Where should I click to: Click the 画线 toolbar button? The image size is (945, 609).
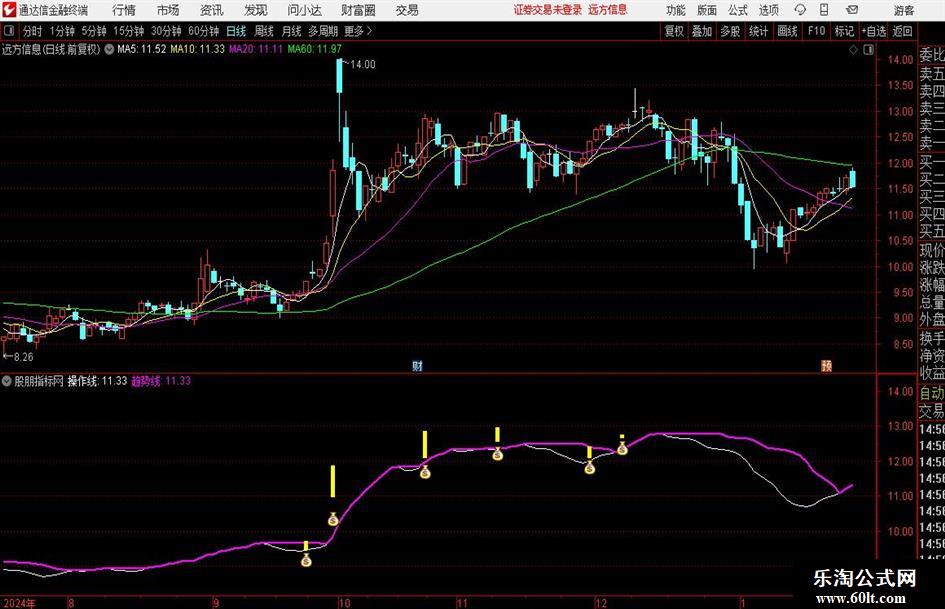(787, 31)
